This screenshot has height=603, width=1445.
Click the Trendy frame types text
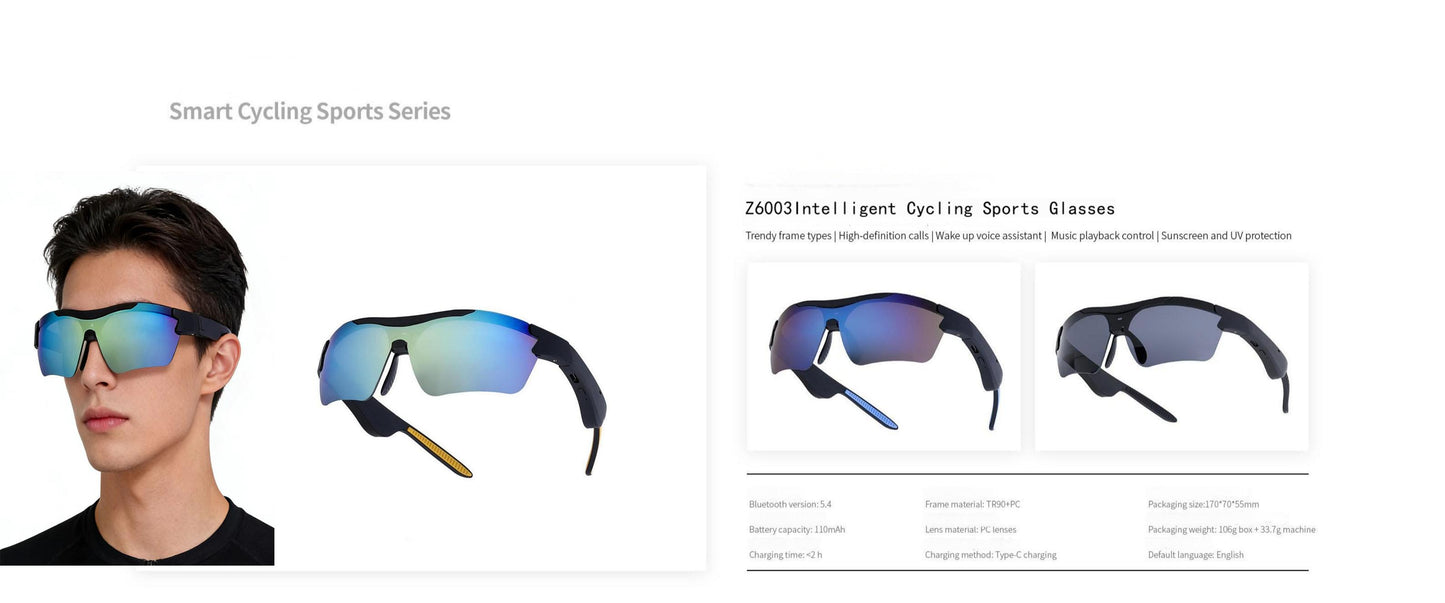pyautogui.click(x=788, y=236)
